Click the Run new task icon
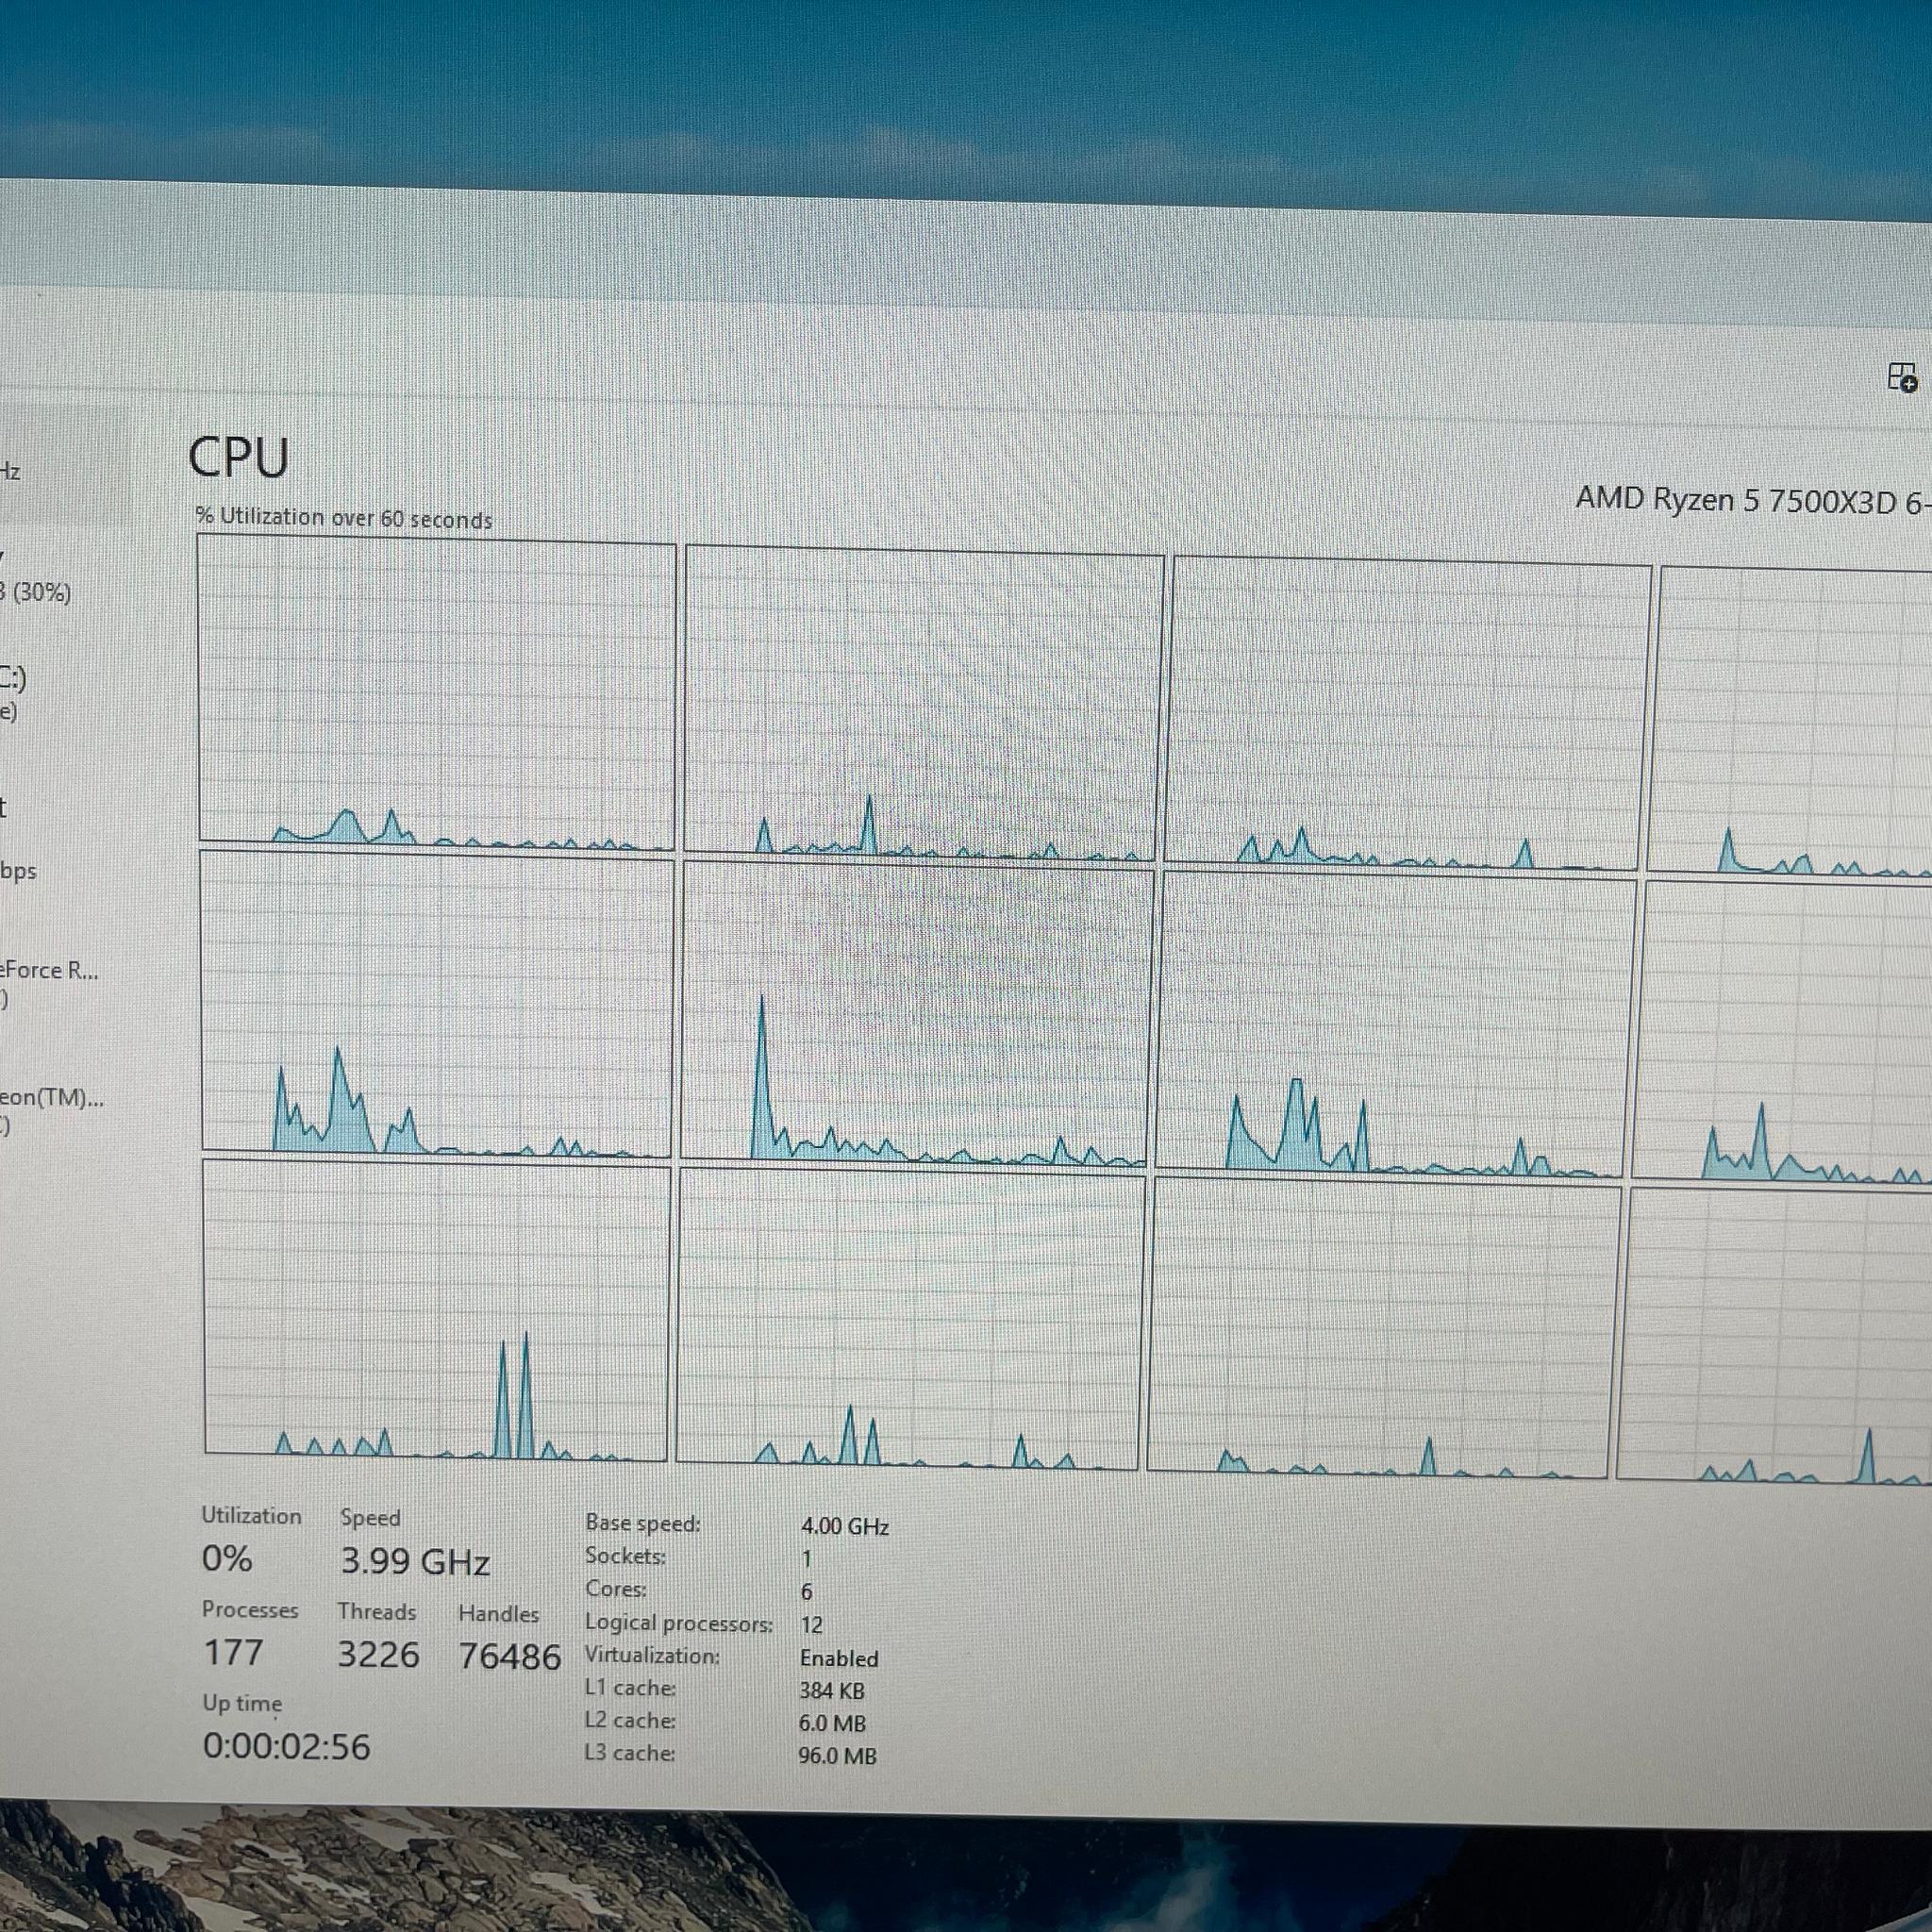Viewport: 1932px width, 1932px height. pos(1902,377)
